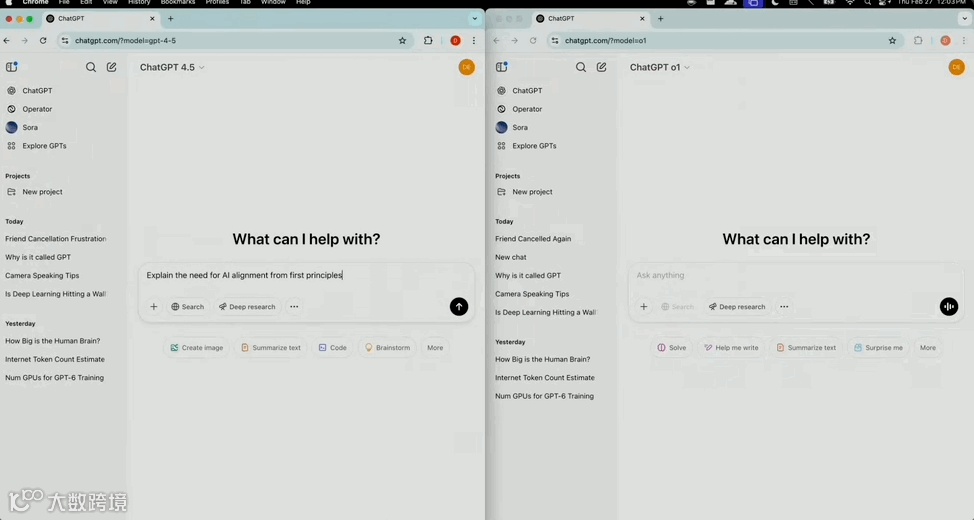
Task: Open ChatGPT o1 model selector
Action: 660,67
